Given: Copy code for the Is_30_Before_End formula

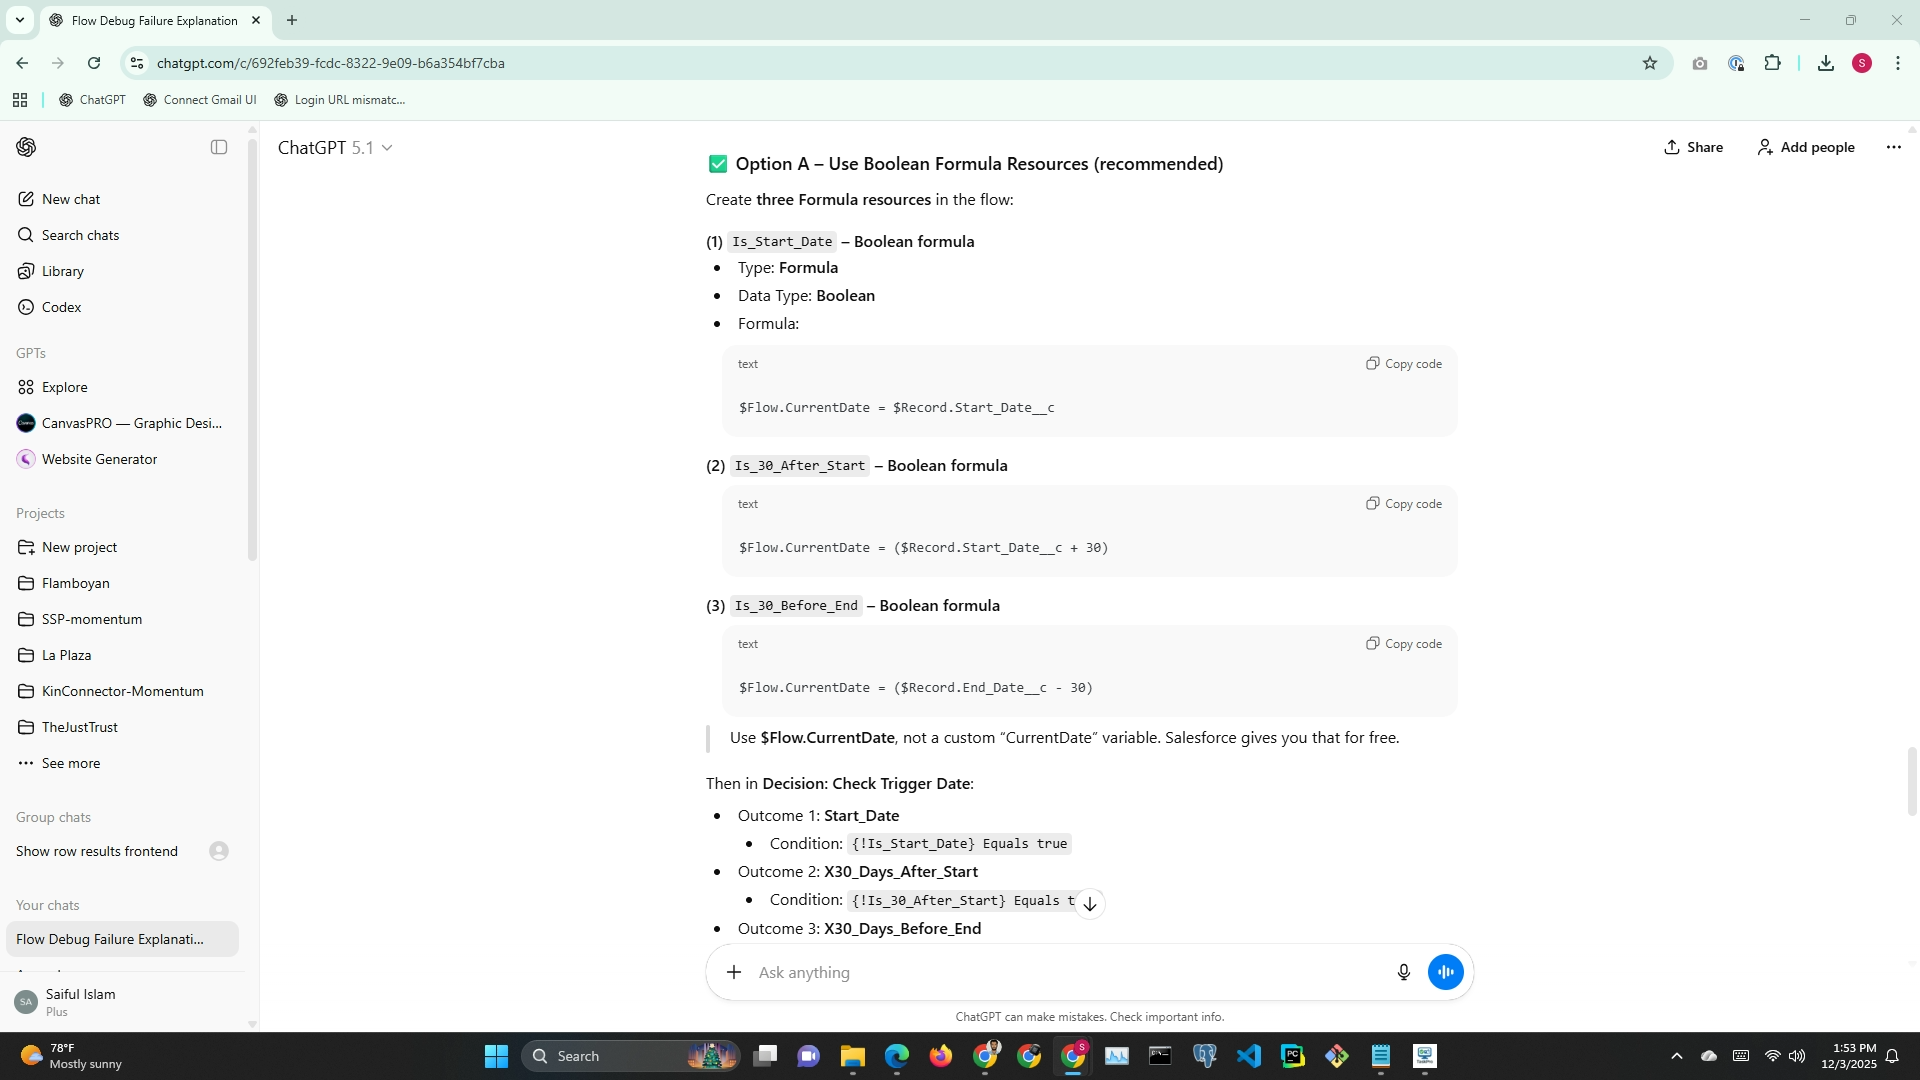Looking at the screenshot, I should [x=1404, y=644].
